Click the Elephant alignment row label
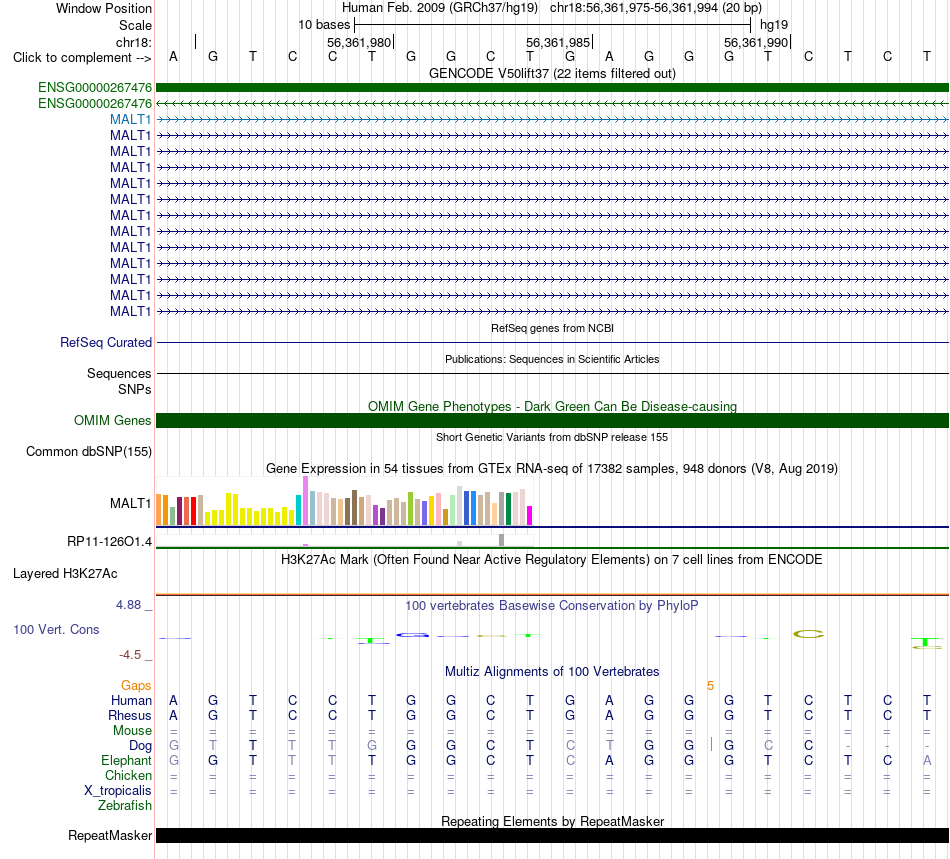This screenshot has height=859, width=950. tap(126, 760)
